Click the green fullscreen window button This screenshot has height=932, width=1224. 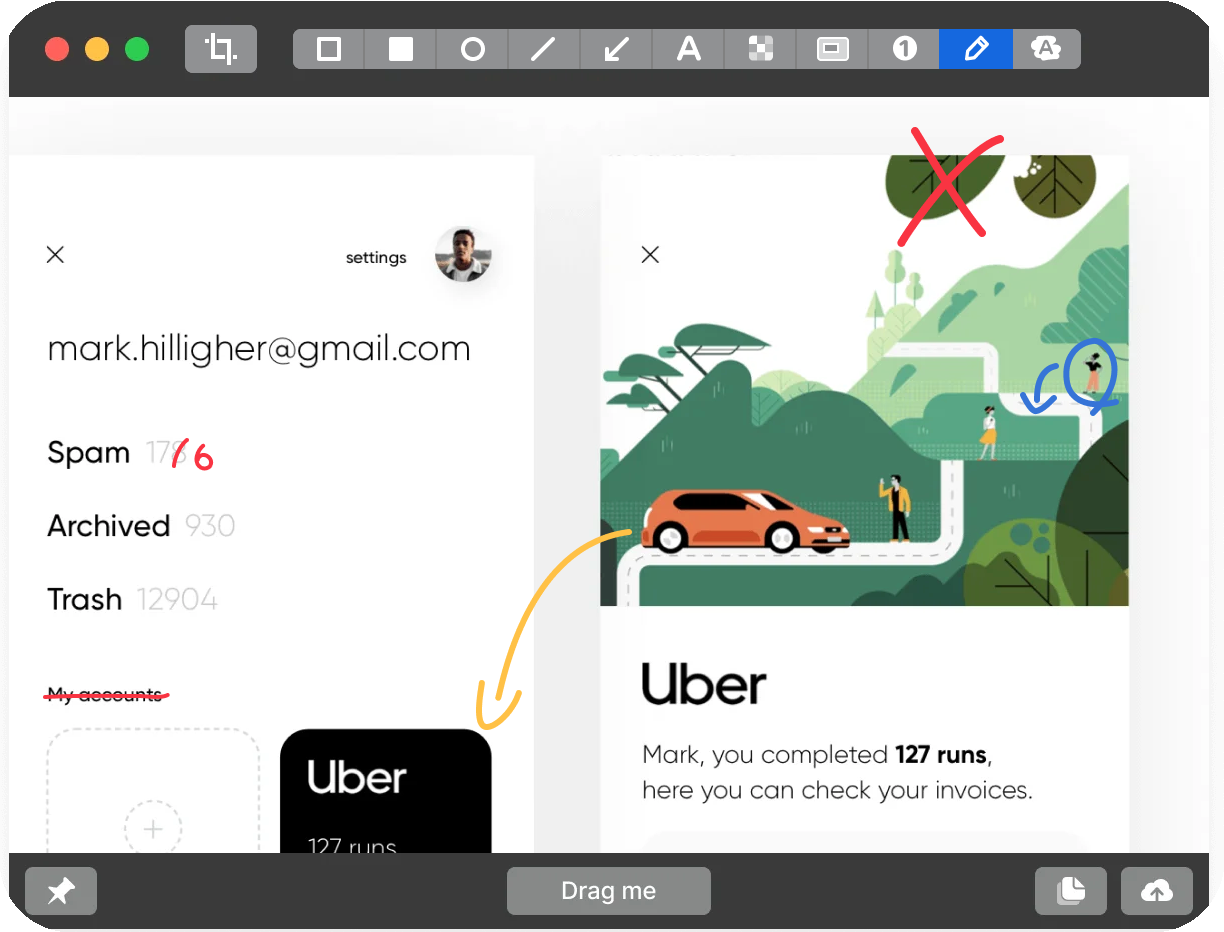[137, 49]
